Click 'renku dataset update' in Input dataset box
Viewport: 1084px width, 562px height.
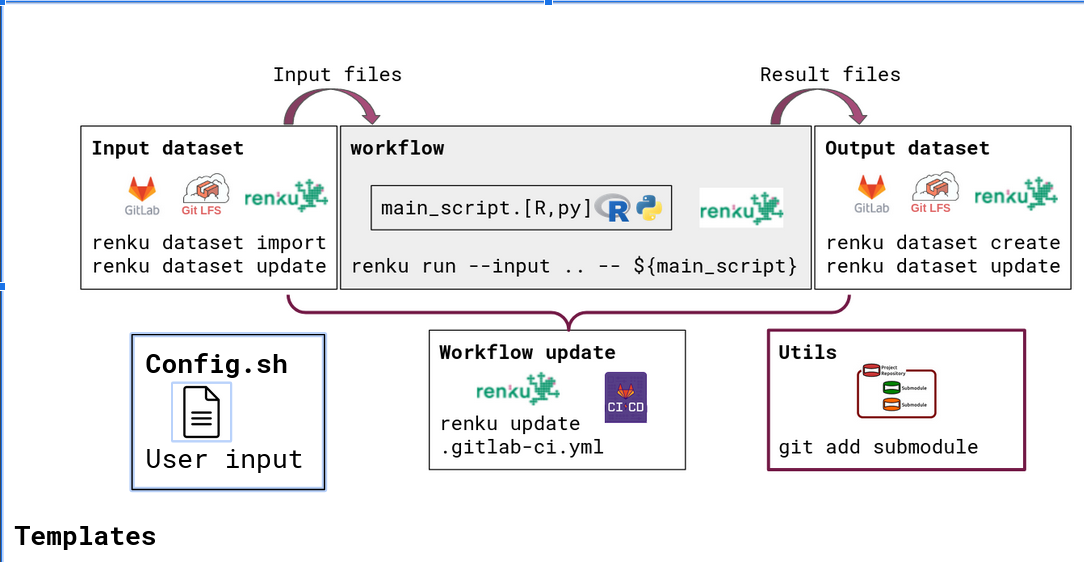coord(209,266)
